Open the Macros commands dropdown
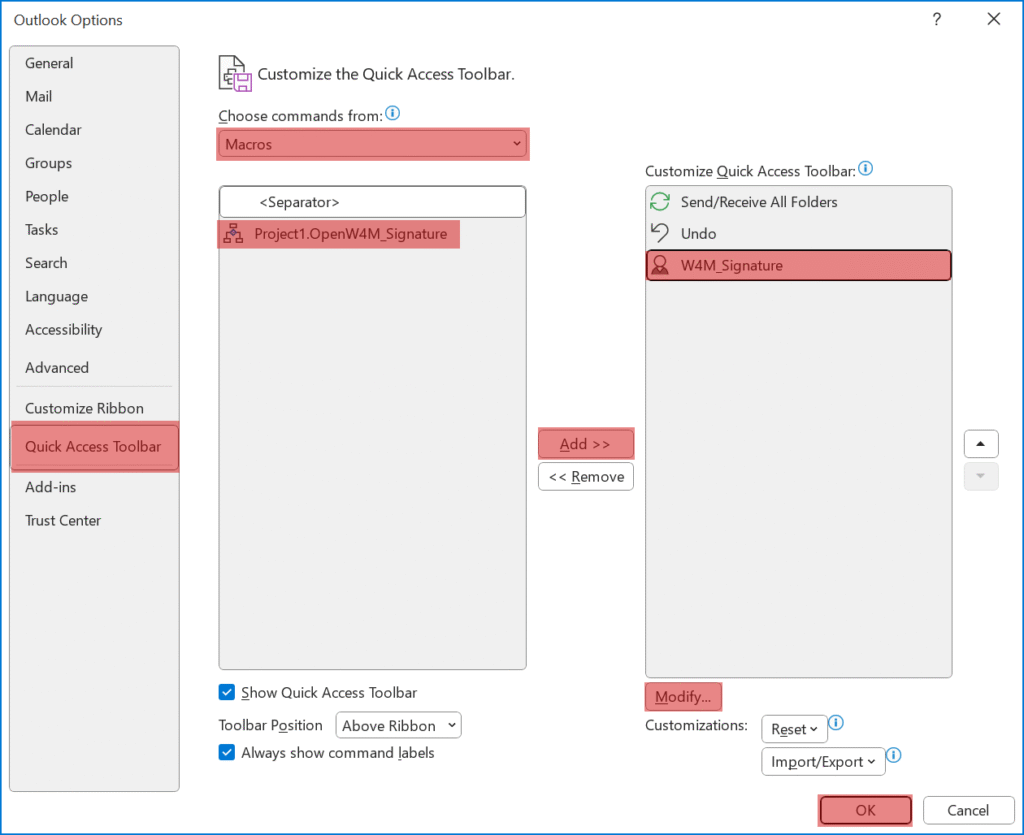 [x=372, y=144]
